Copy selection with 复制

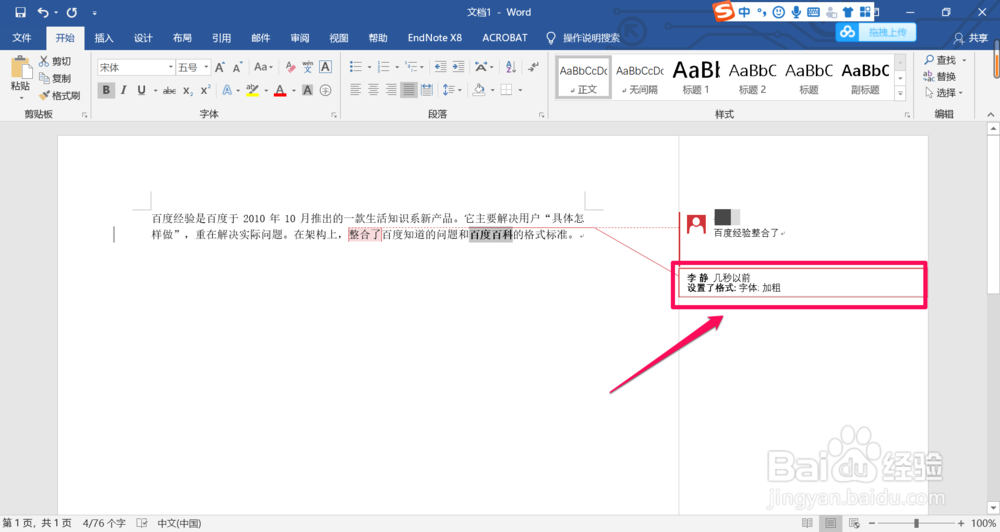[55, 78]
